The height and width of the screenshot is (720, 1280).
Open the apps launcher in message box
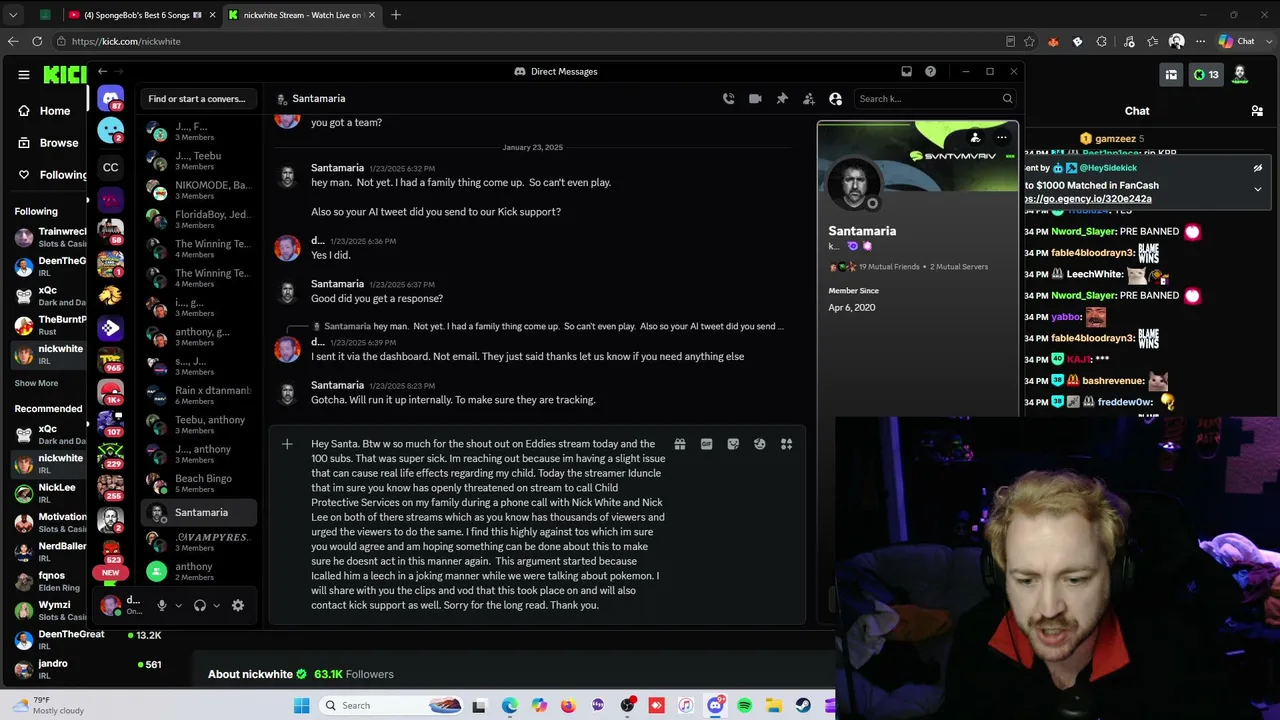(787, 444)
